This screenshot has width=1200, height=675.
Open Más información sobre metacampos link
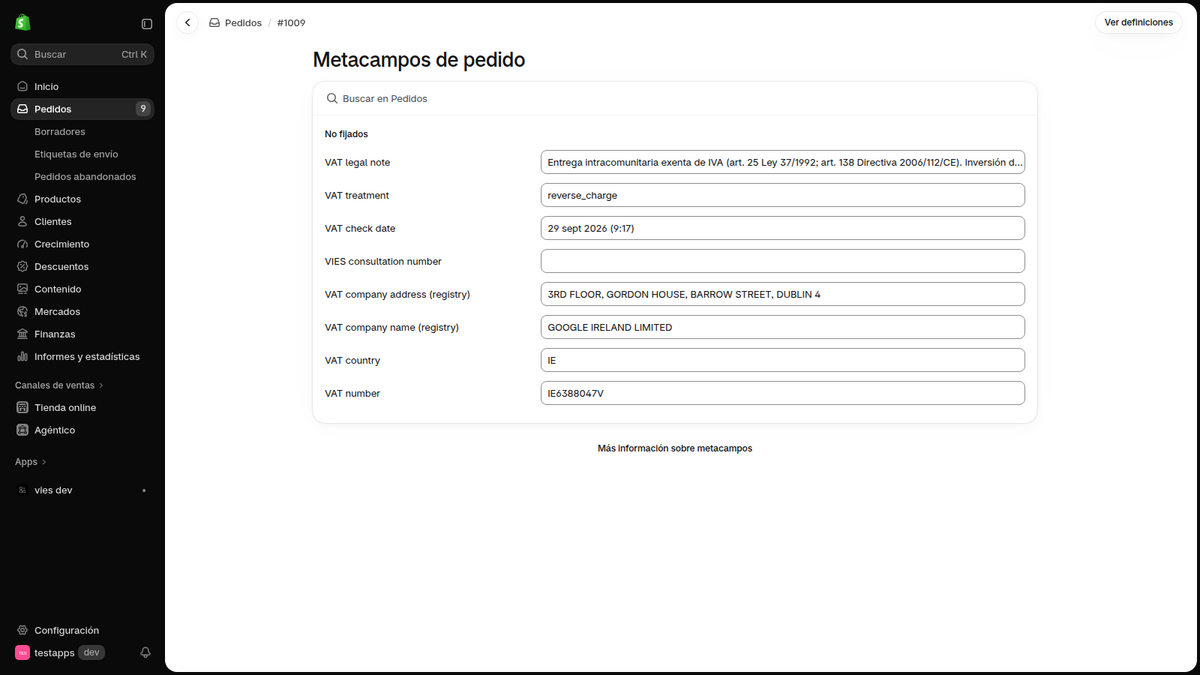click(675, 448)
